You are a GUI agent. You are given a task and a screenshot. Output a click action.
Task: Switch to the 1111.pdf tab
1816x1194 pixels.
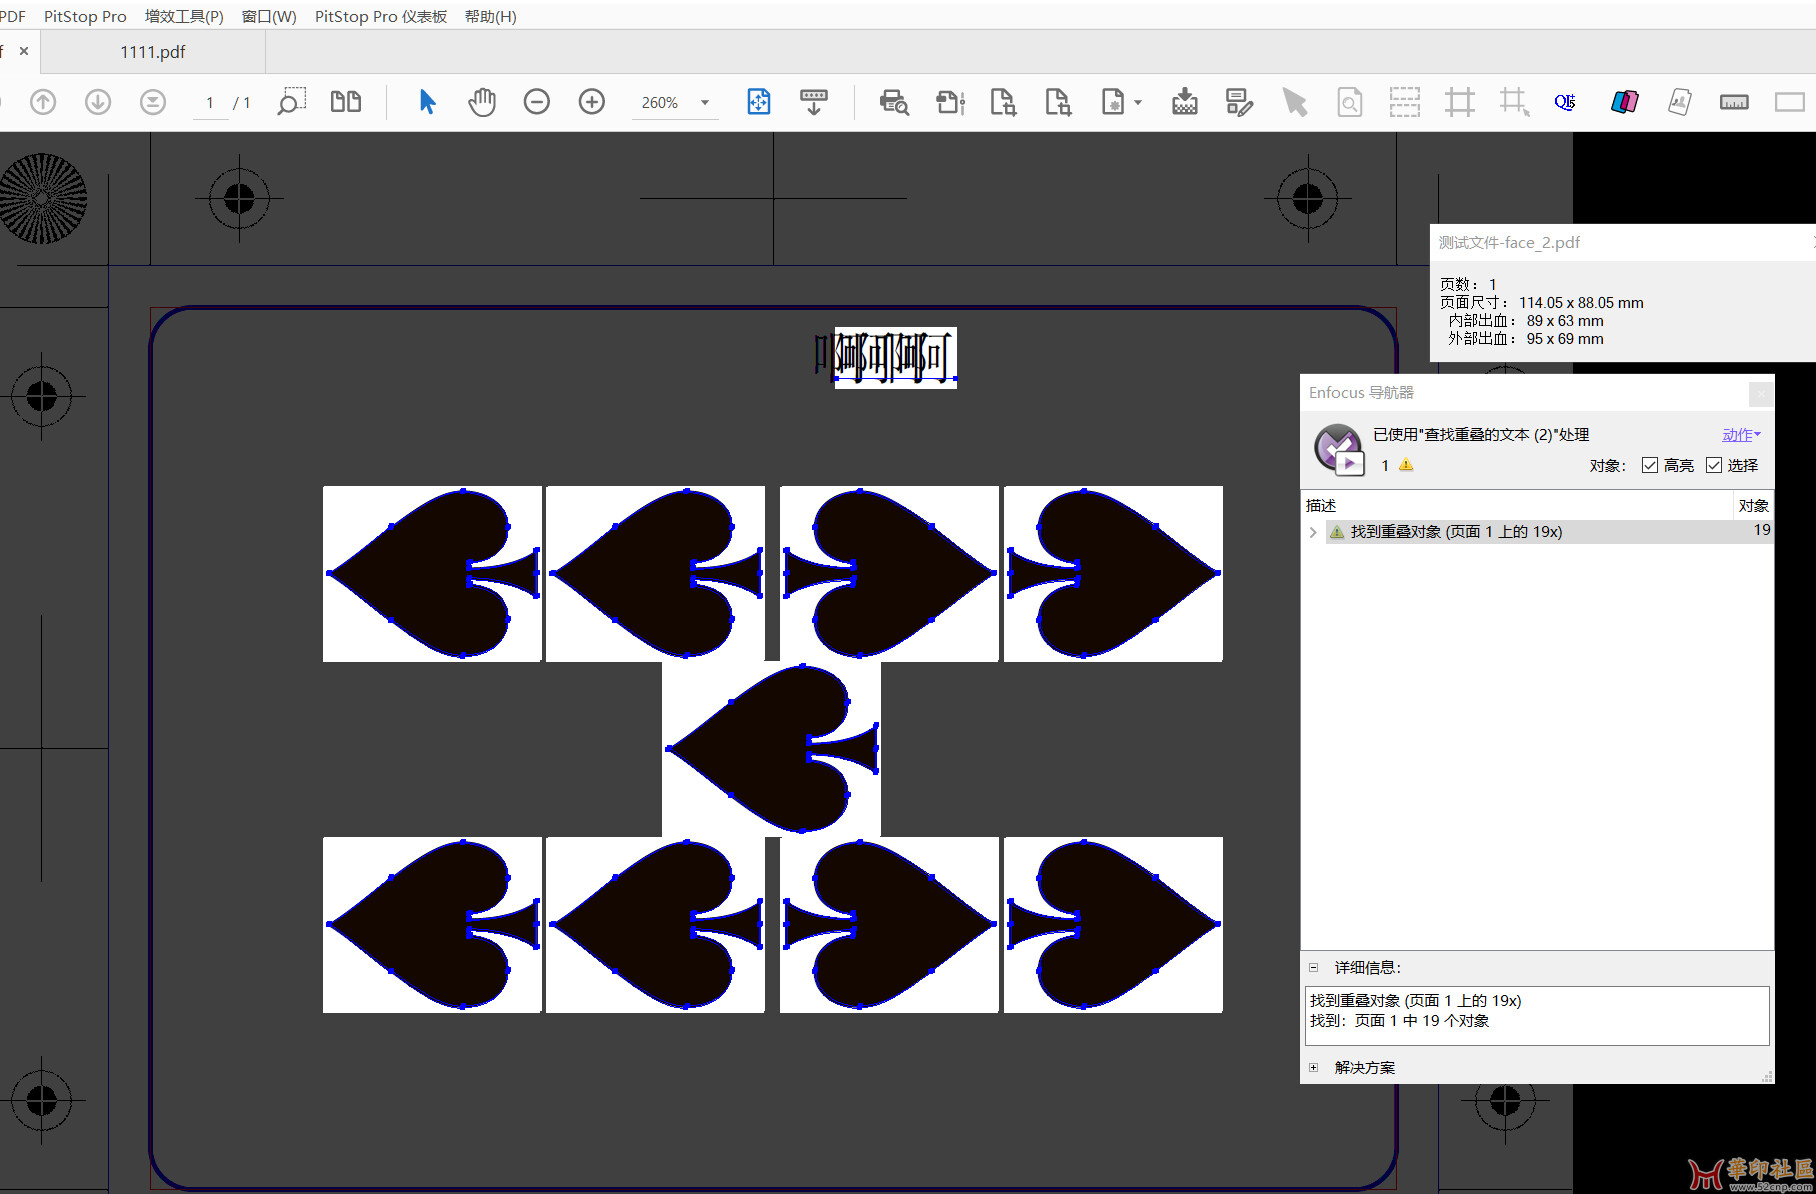(153, 52)
